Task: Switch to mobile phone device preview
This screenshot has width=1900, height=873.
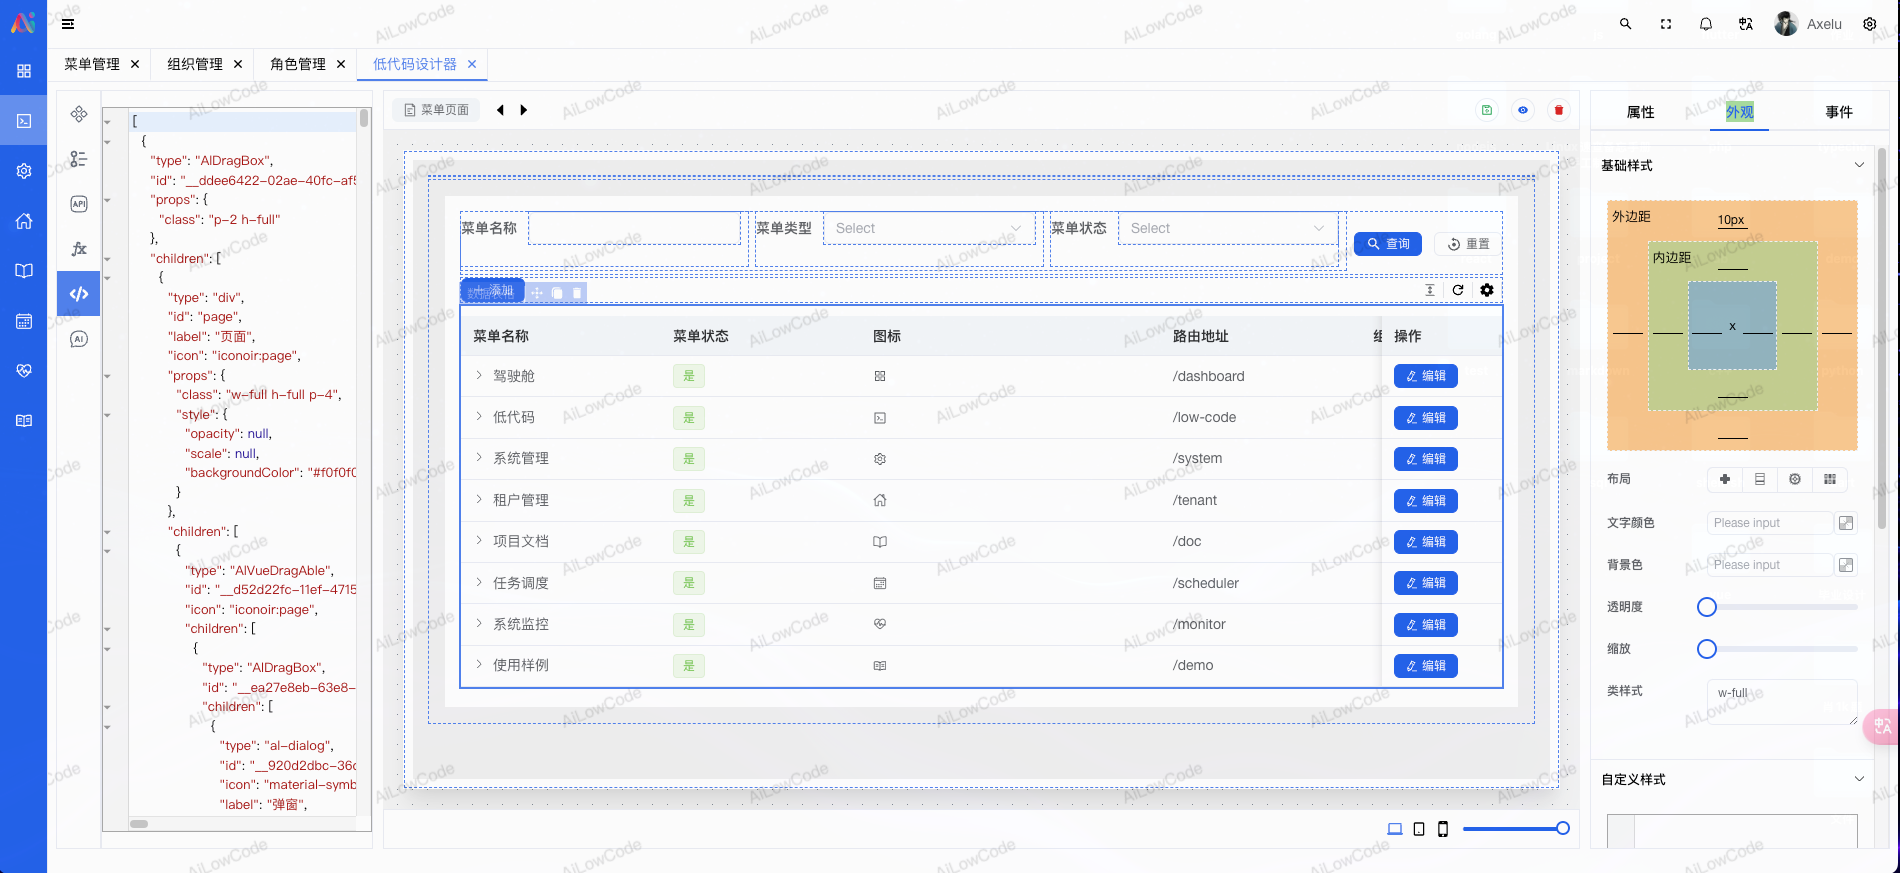Action: tap(1443, 829)
